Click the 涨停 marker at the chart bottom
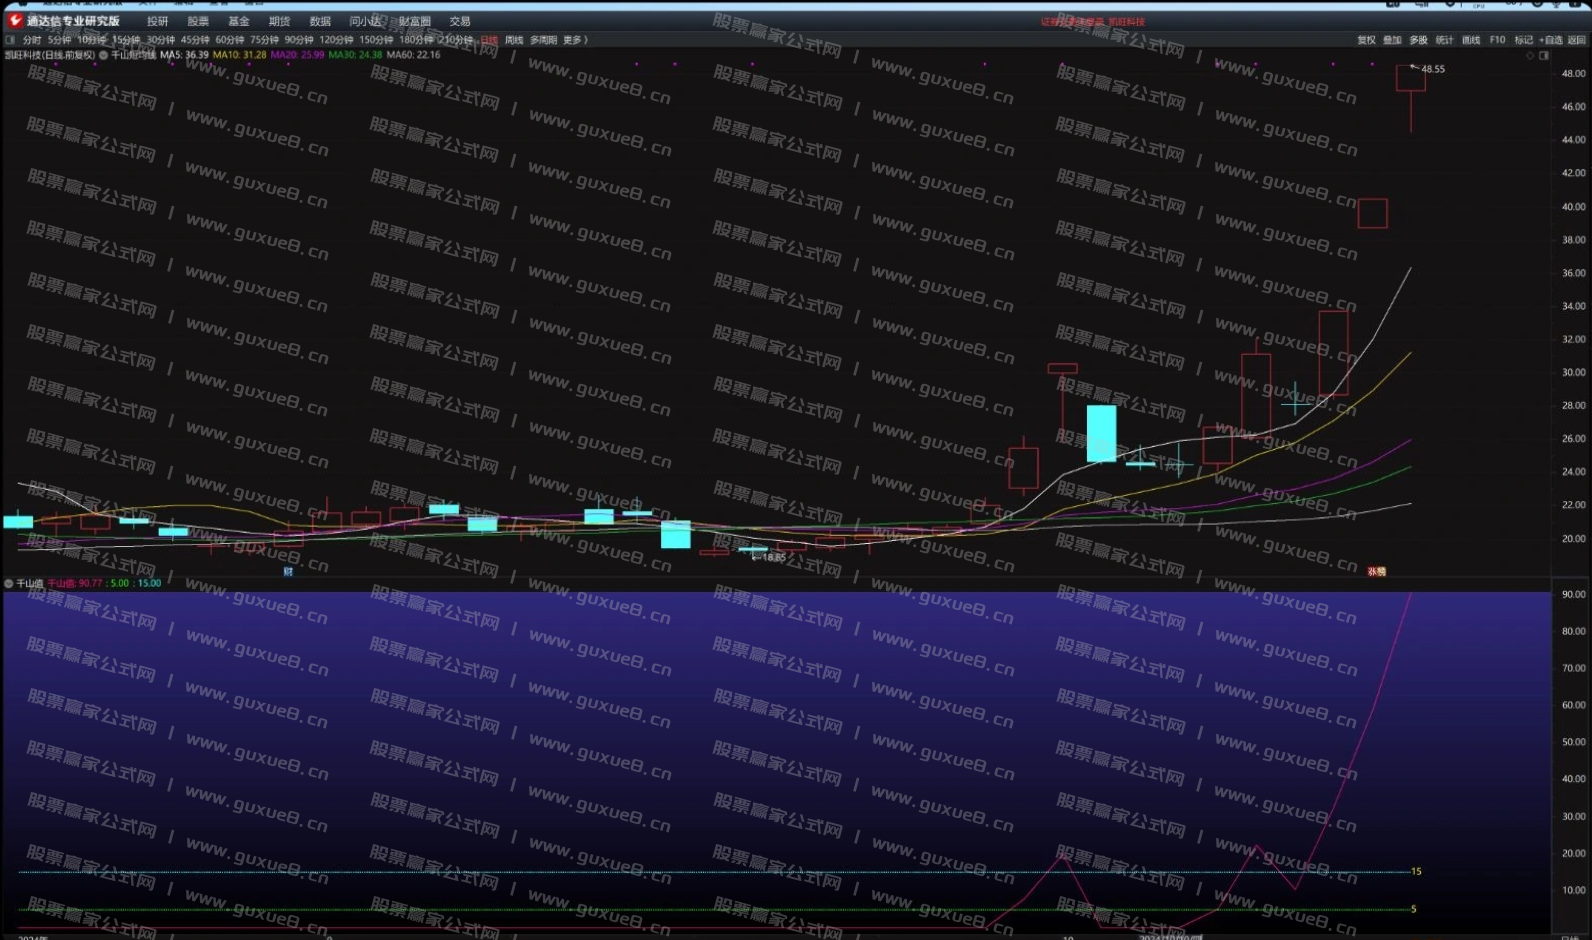 click(x=1377, y=572)
